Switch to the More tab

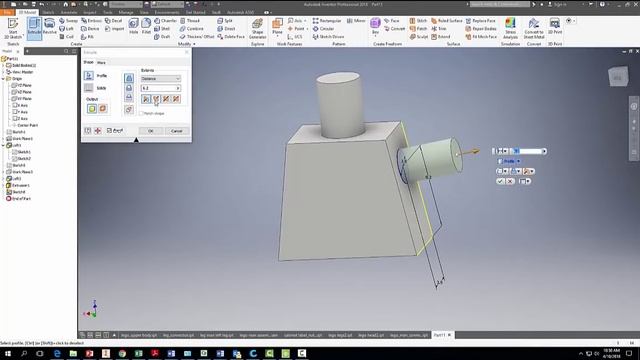pos(101,62)
